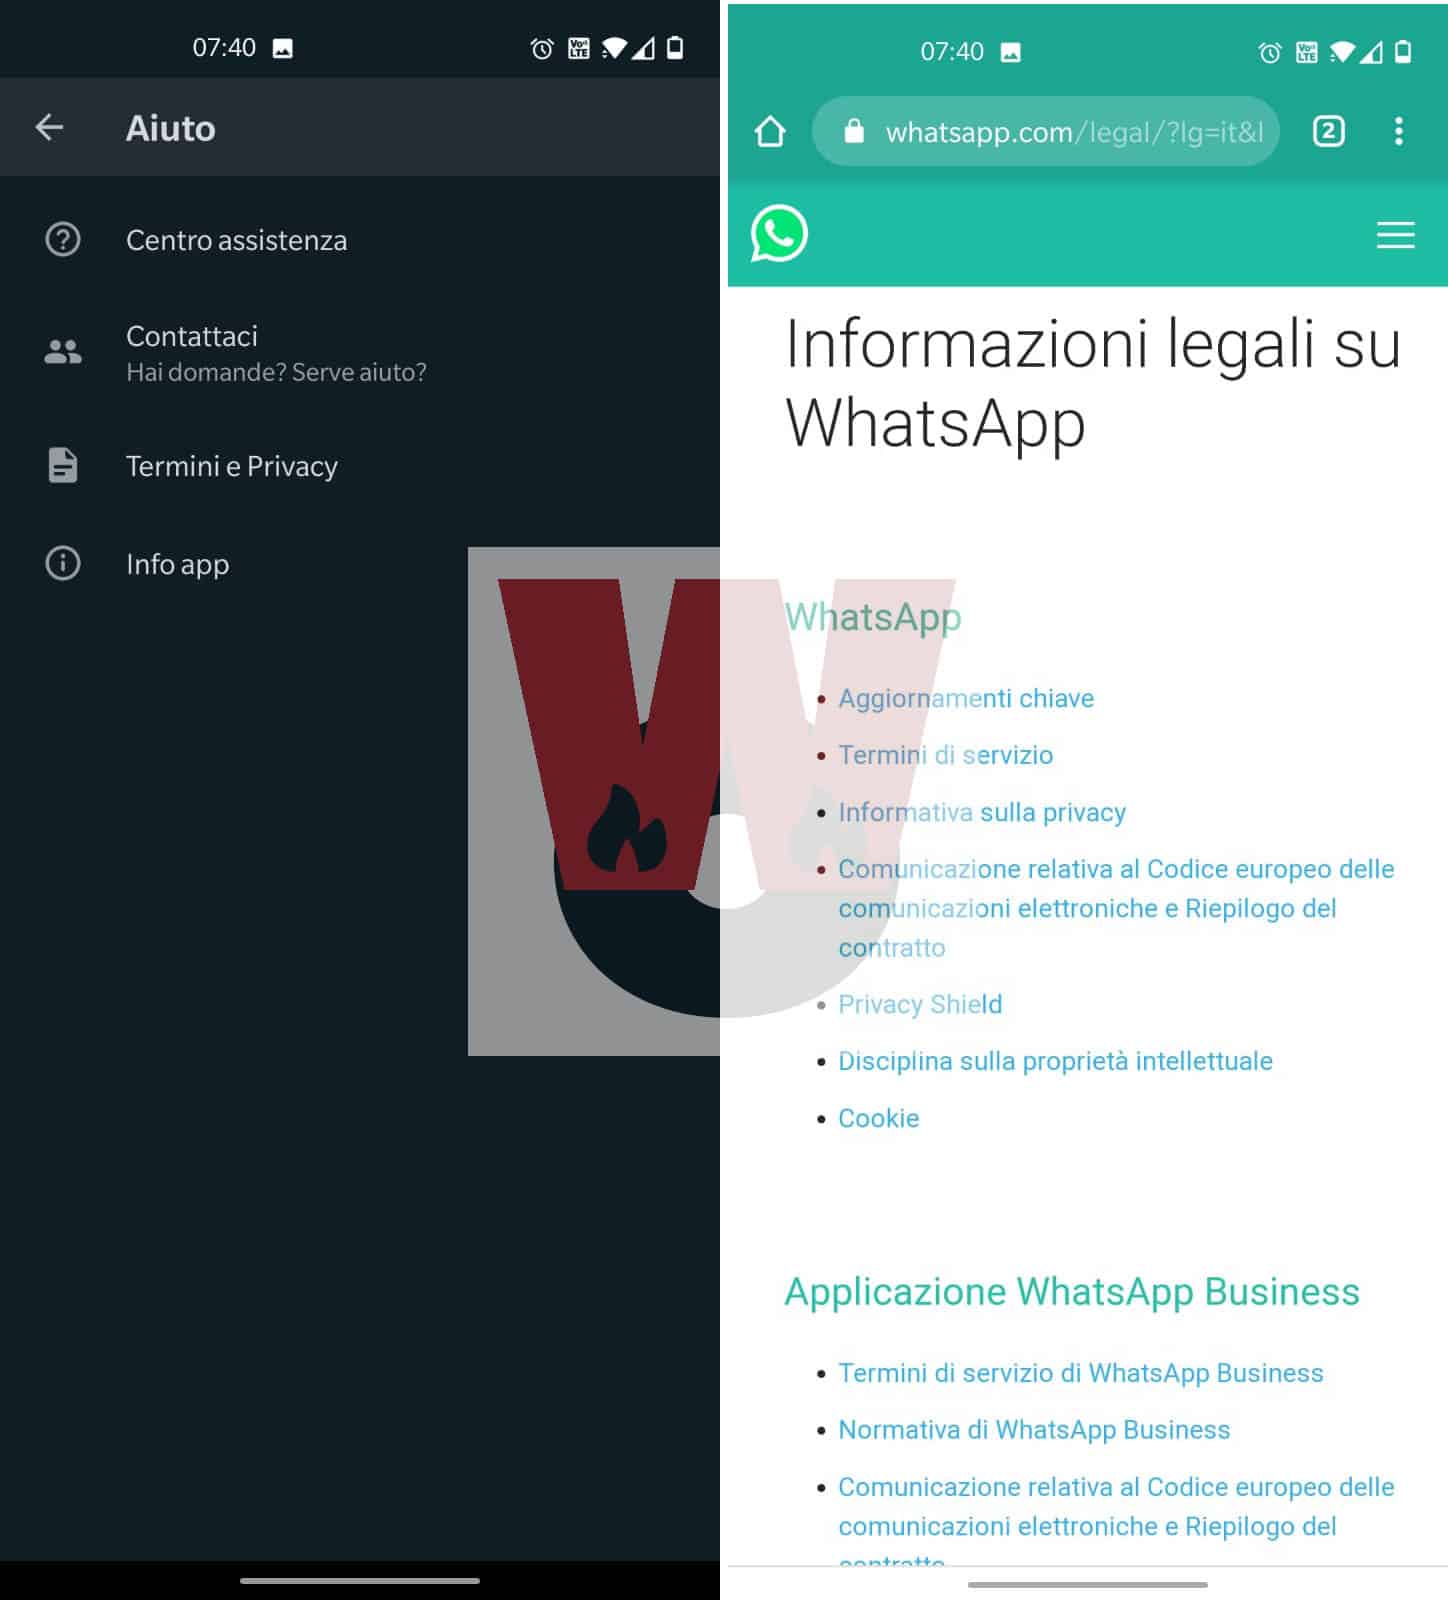Image resolution: width=1448 pixels, height=1600 pixels.
Task: Tap the Info app information icon
Action: 63,564
